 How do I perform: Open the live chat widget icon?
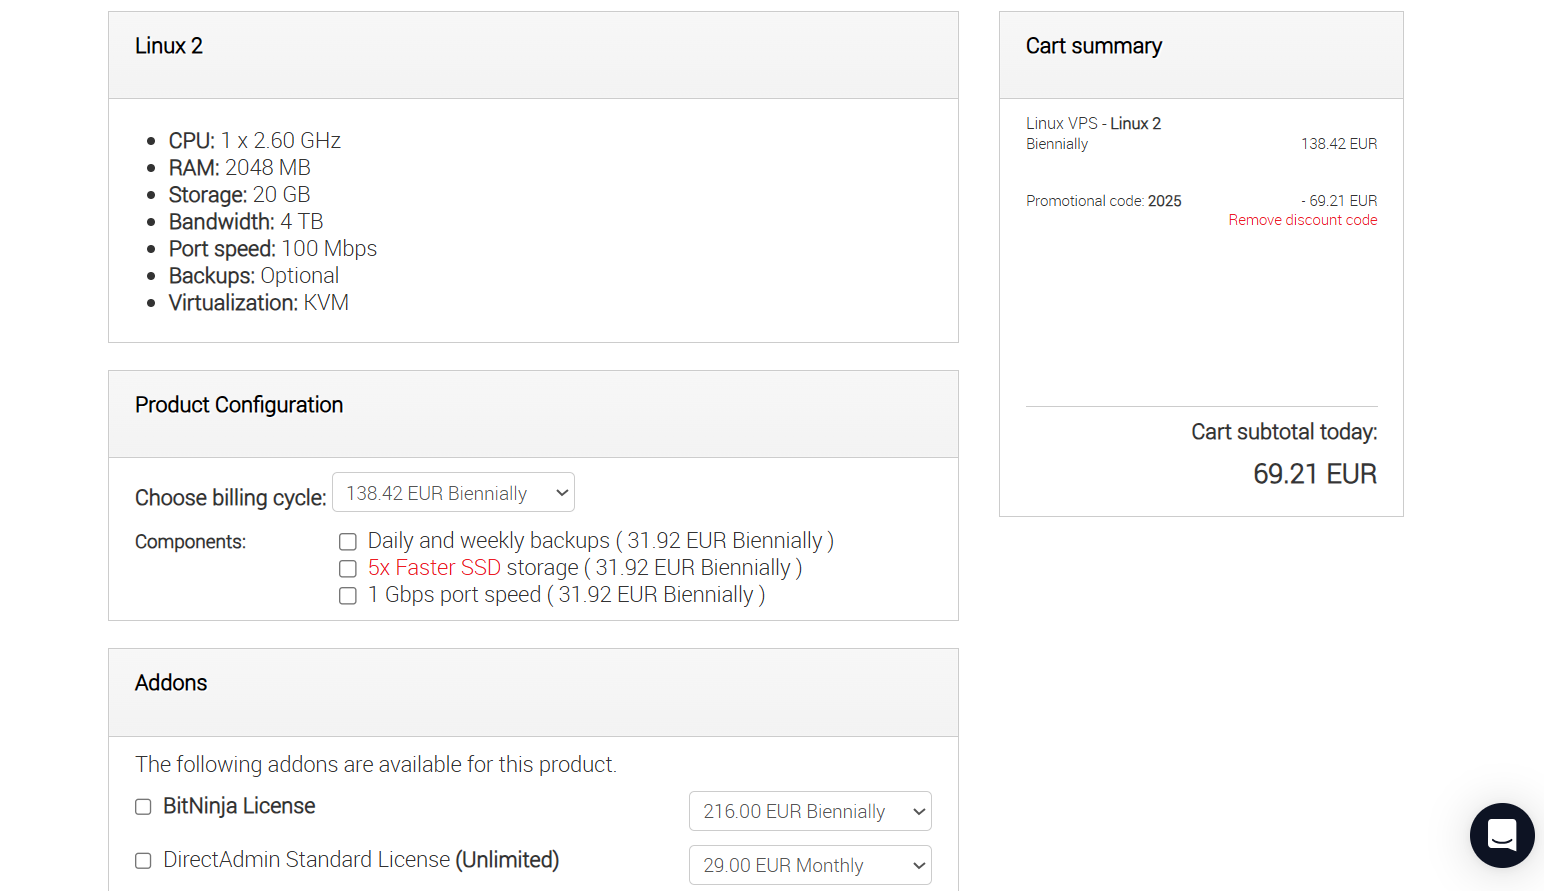click(x=1502, y=835)
